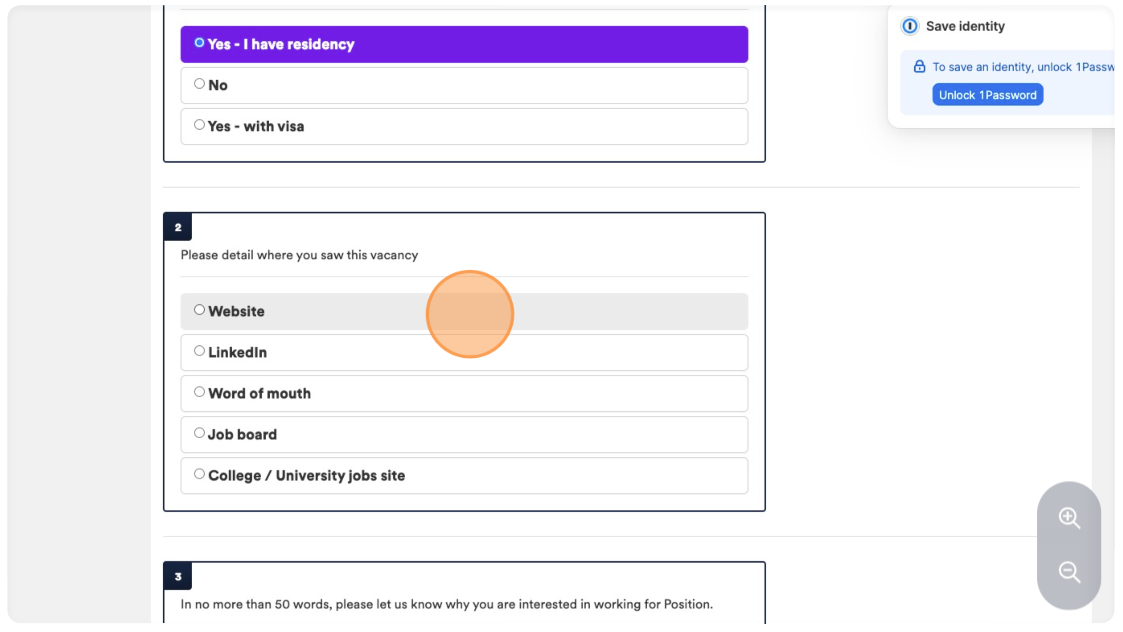Click the Unlock 1Password button
The width and height of the screenshot is (1123, 632).
[987, 95]
